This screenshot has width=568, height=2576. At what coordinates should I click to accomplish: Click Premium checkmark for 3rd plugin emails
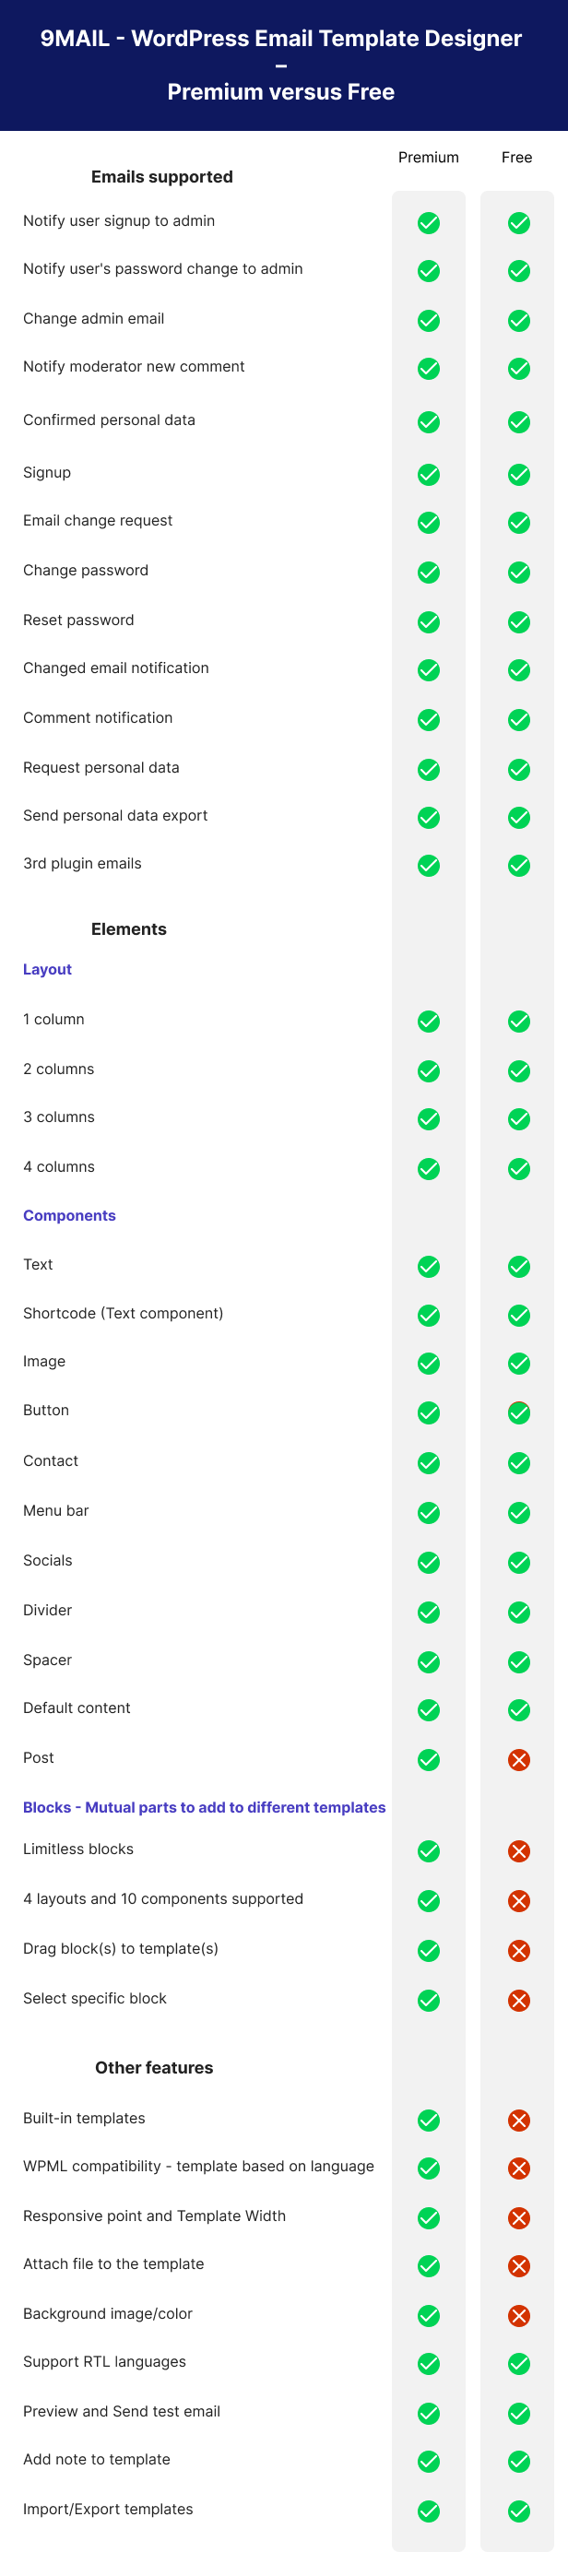pyautogui.click(x=428, y=866)
